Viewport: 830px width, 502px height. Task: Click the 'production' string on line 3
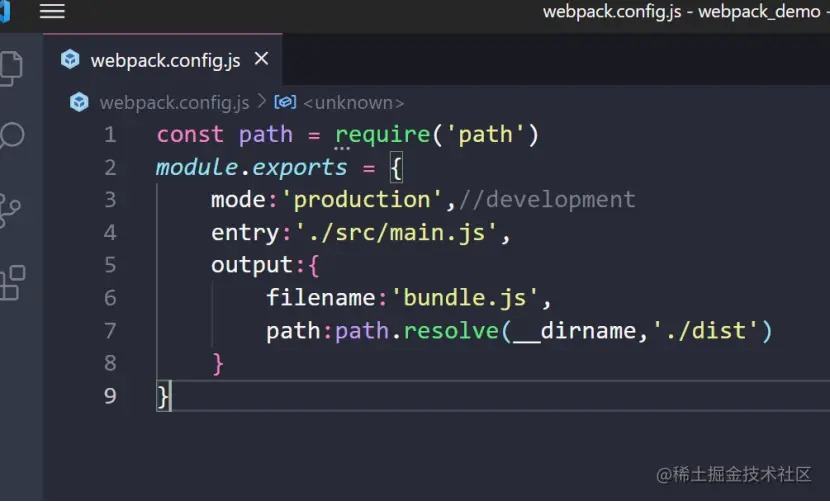point(362,200)
